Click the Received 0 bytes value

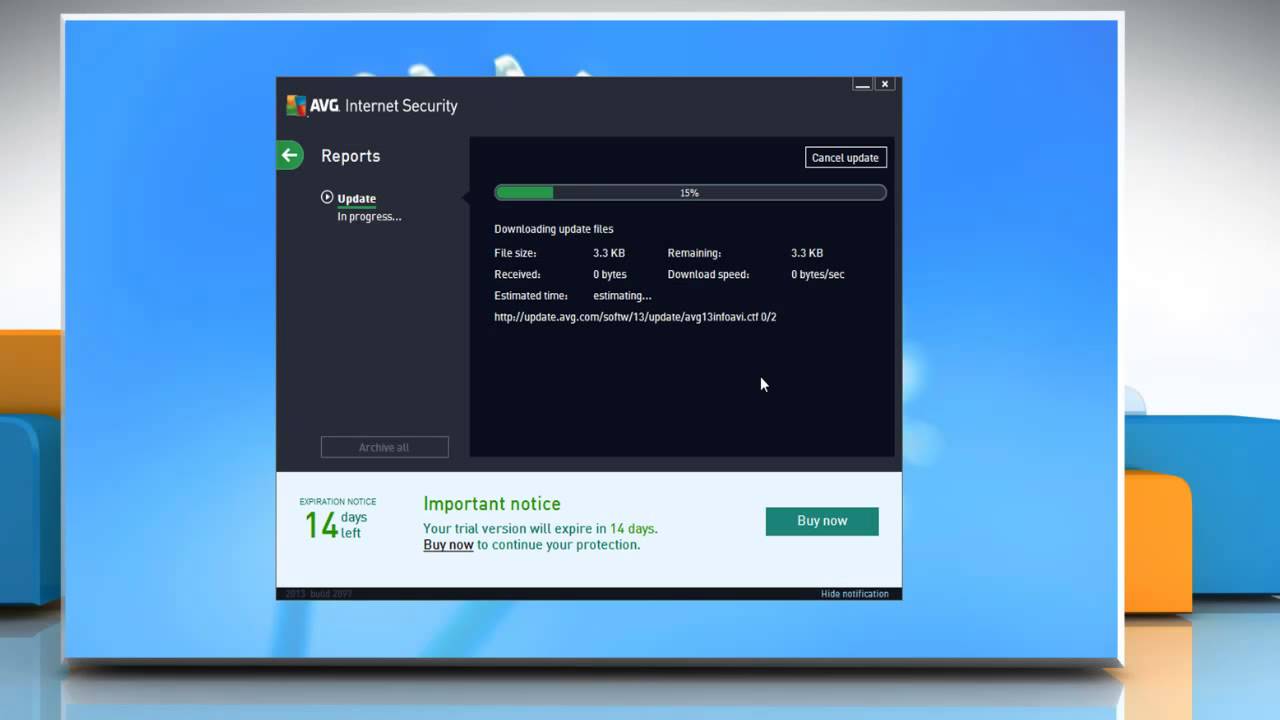pos(610,274)
